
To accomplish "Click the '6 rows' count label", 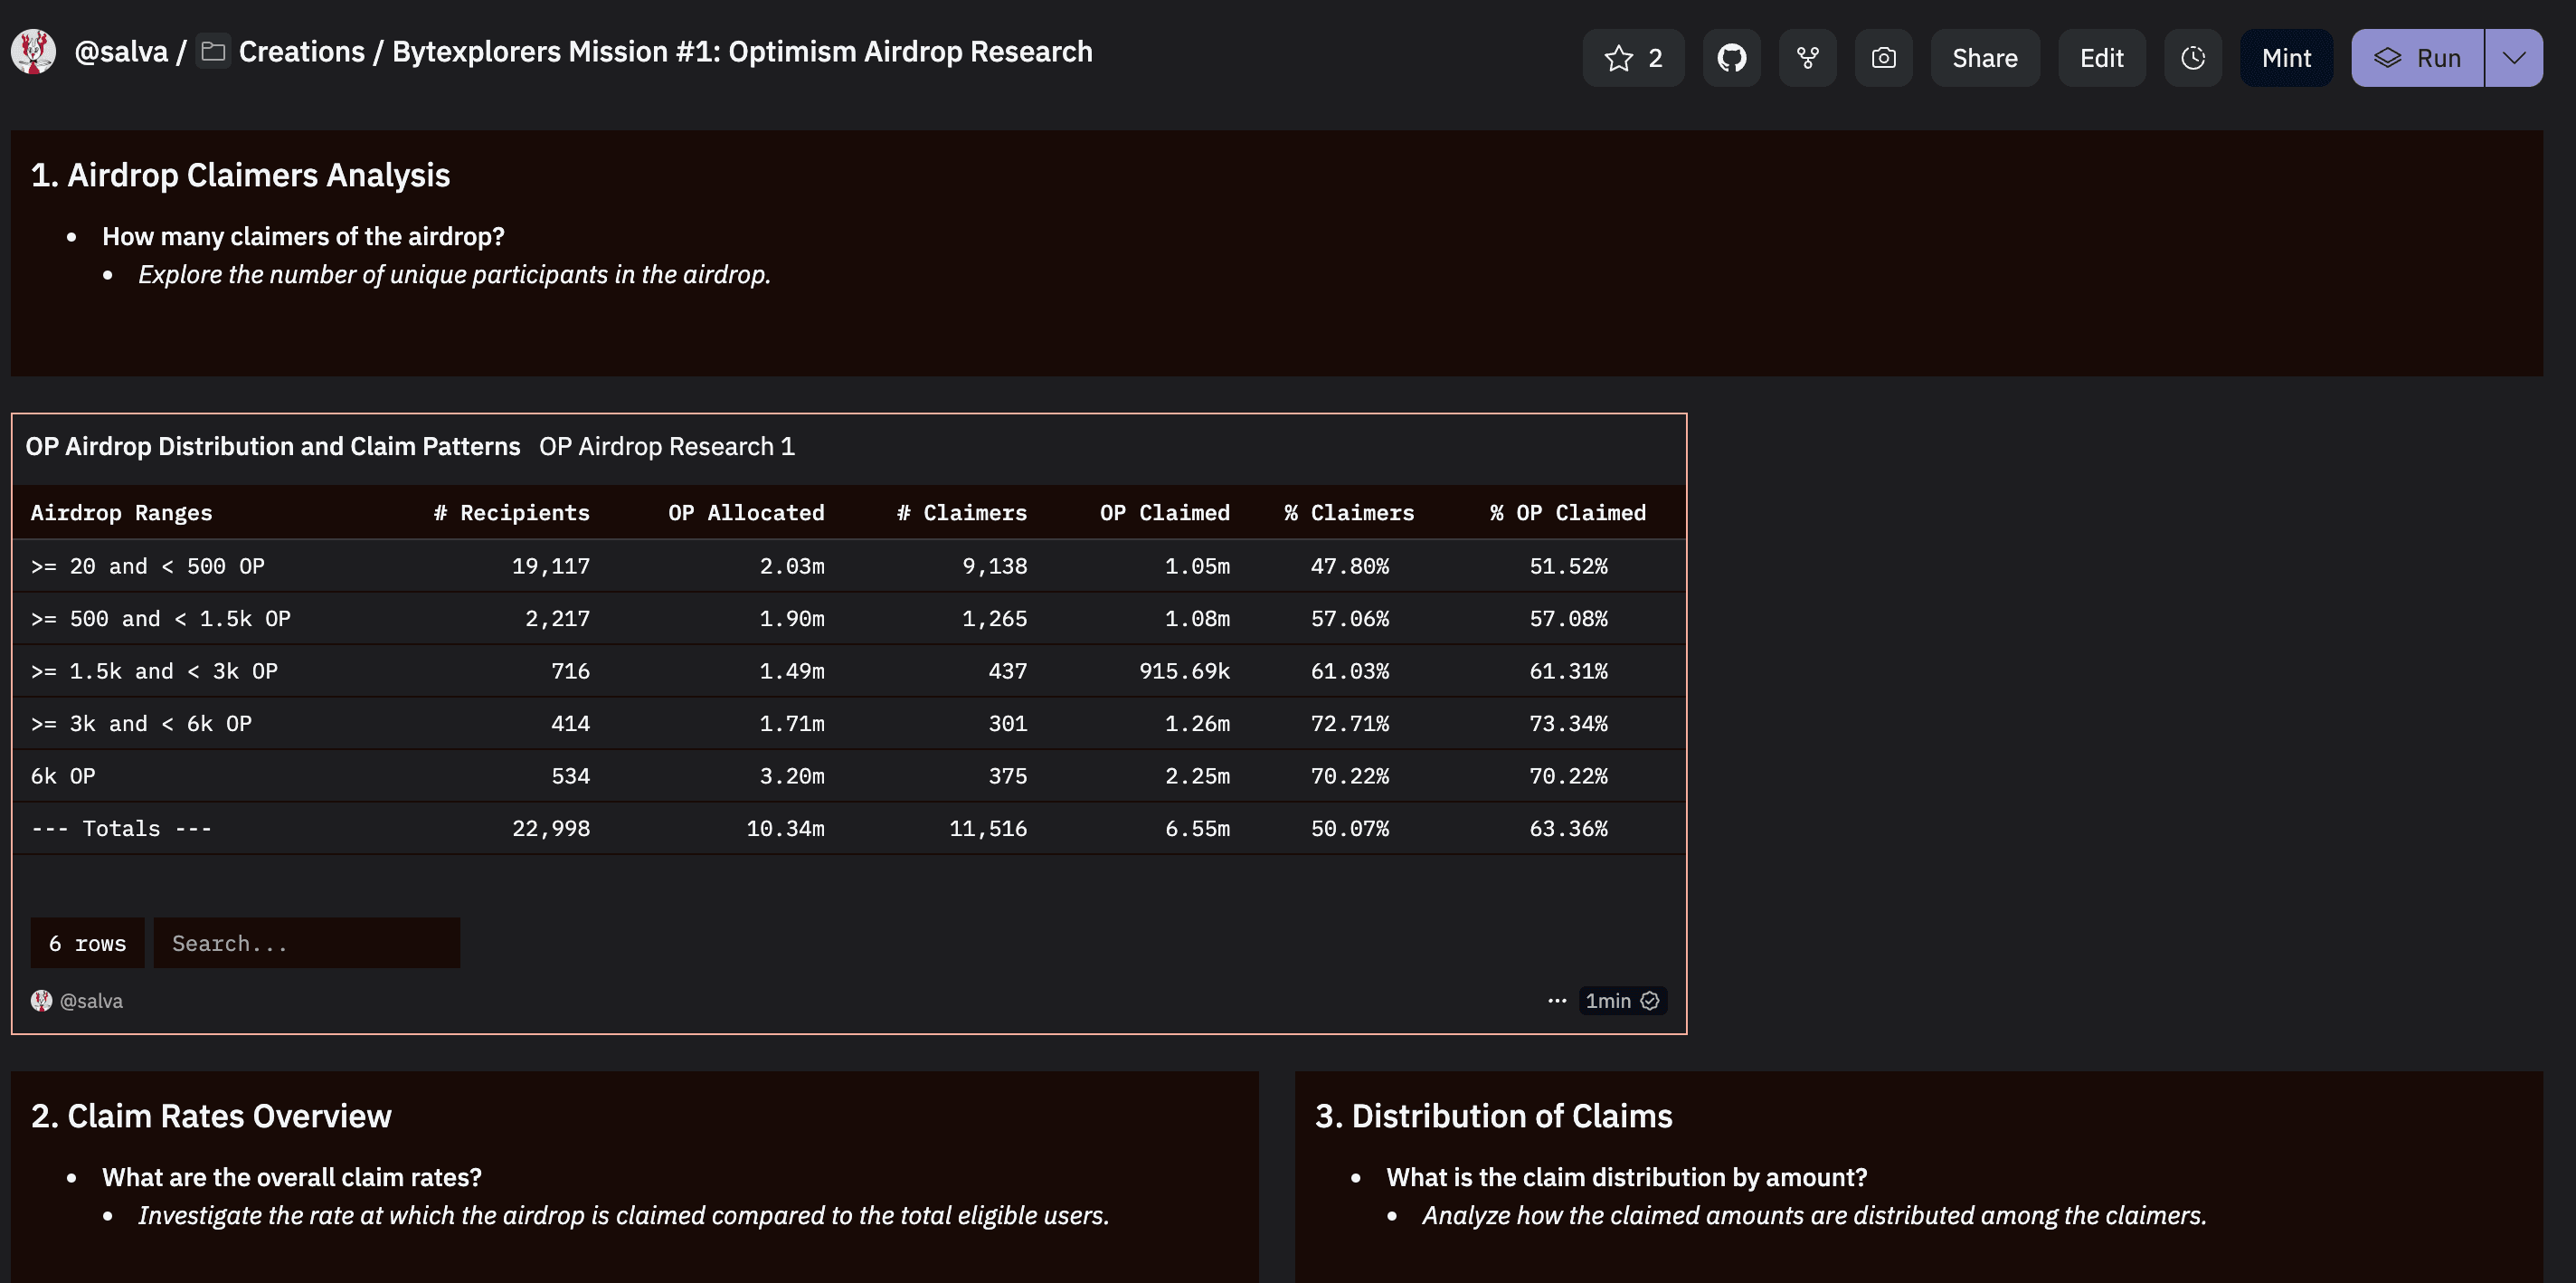I will (x=87, y=942).
